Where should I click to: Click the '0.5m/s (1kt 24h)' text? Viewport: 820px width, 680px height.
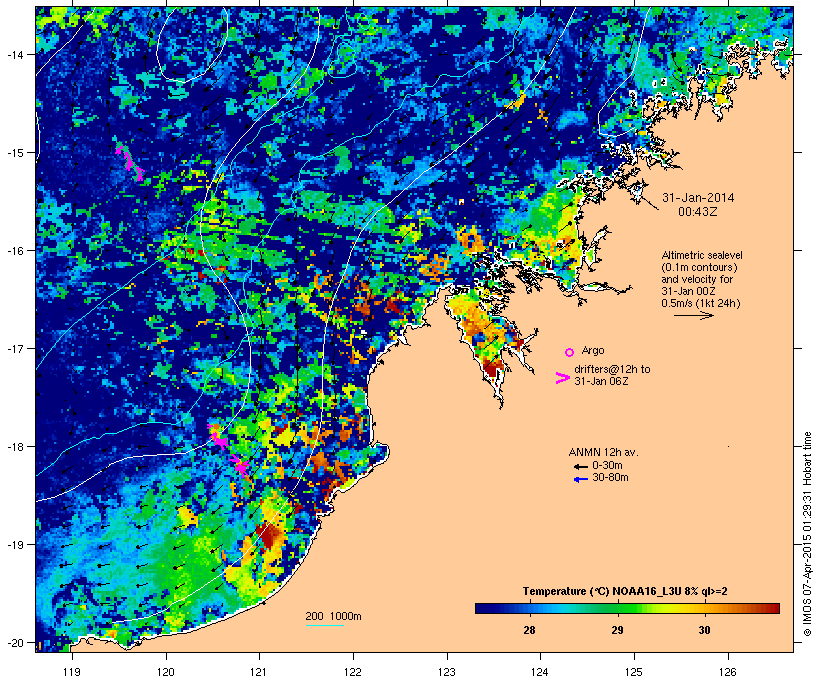pos(701,303)
